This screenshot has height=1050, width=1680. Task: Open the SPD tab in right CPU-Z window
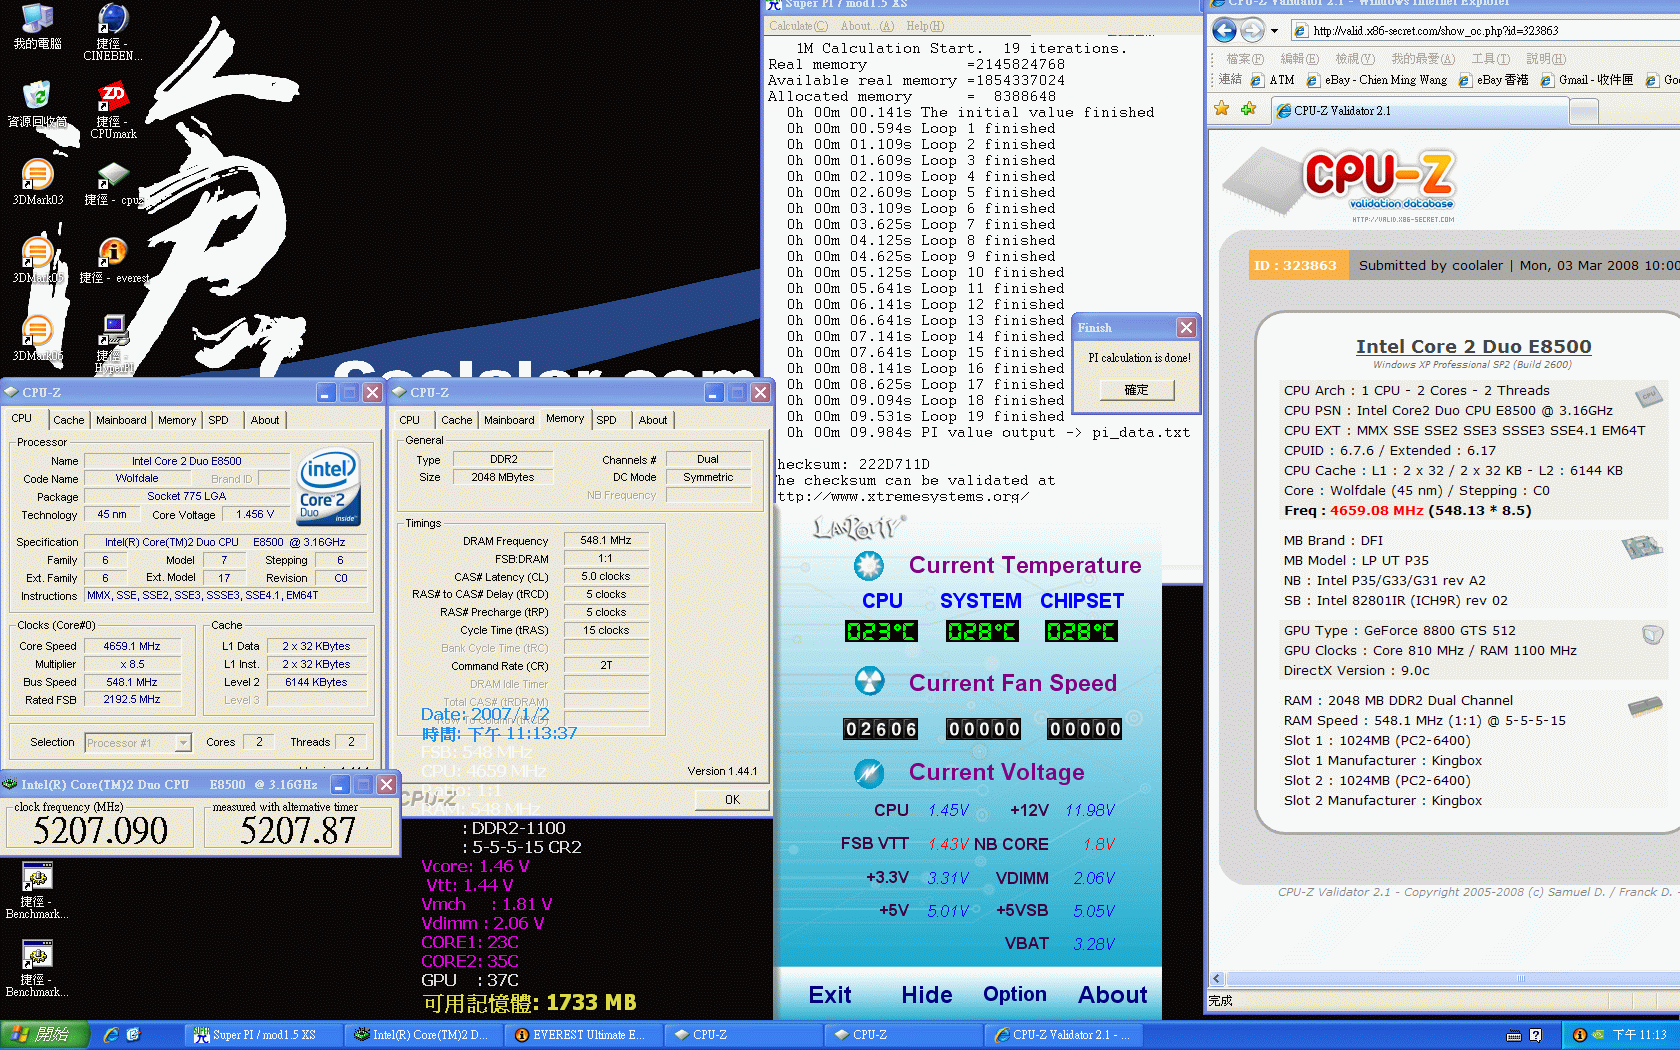[x=606, y=420]
